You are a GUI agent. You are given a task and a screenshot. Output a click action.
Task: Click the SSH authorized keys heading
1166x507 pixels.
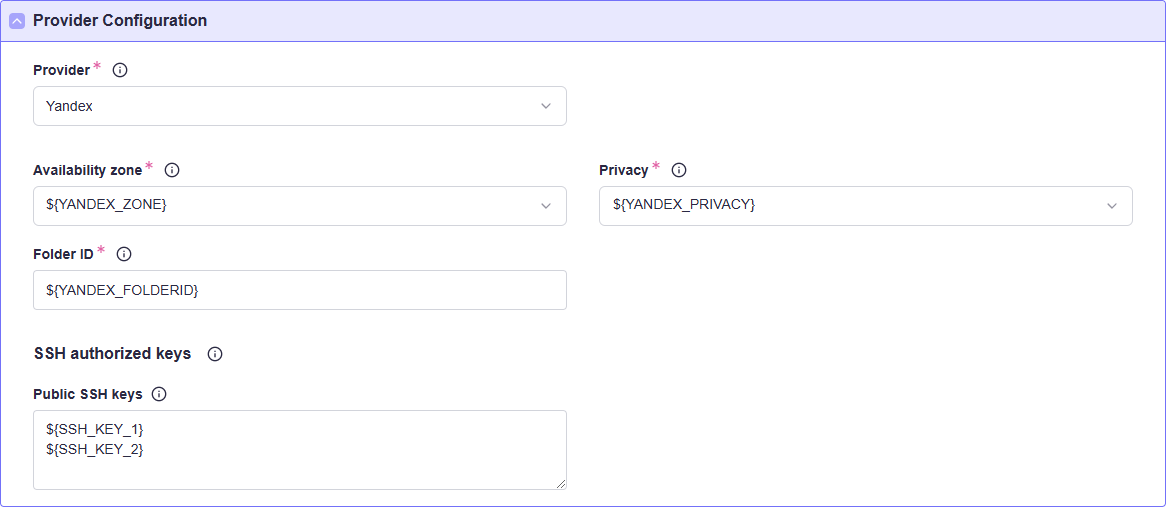coord(112,354)
